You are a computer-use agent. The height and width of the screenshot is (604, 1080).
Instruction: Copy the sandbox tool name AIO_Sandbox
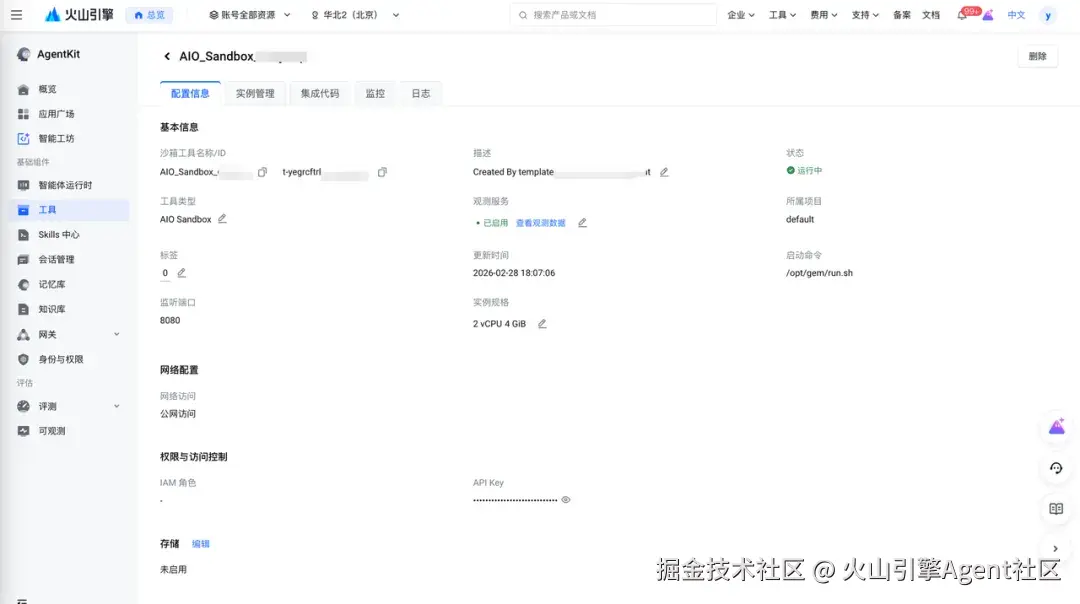pos(262,172)
